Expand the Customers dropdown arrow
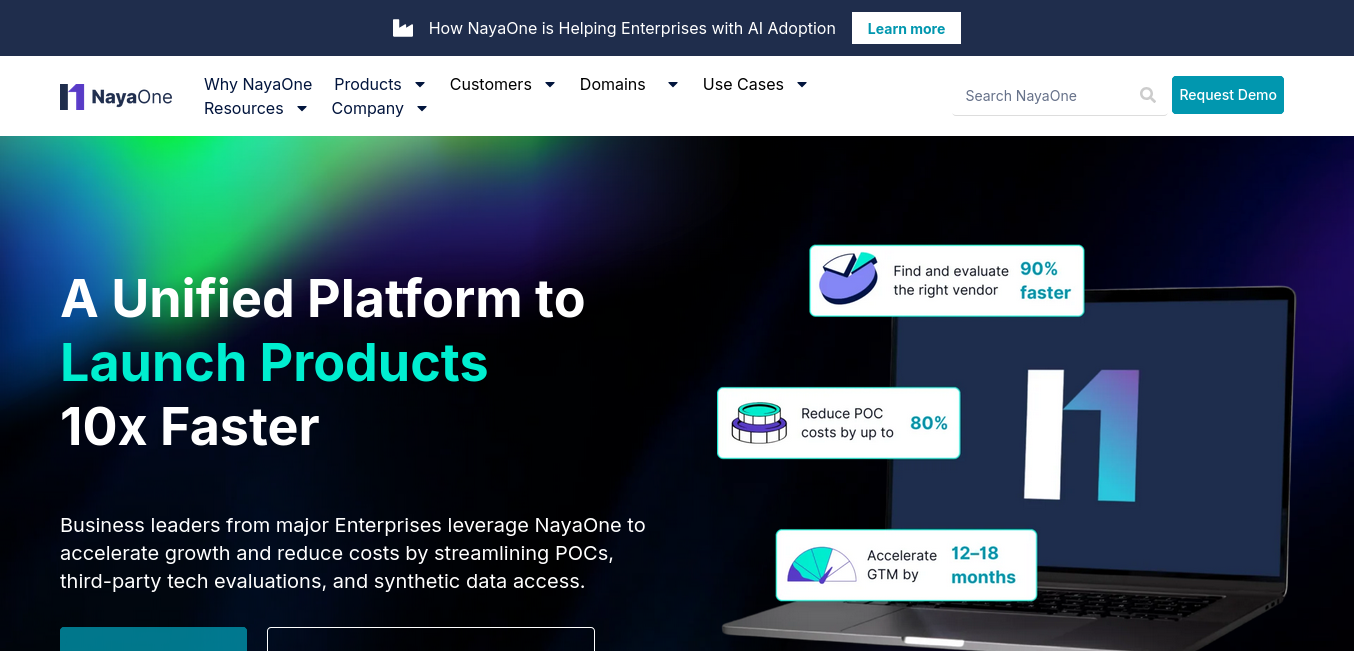 (550, 84)
